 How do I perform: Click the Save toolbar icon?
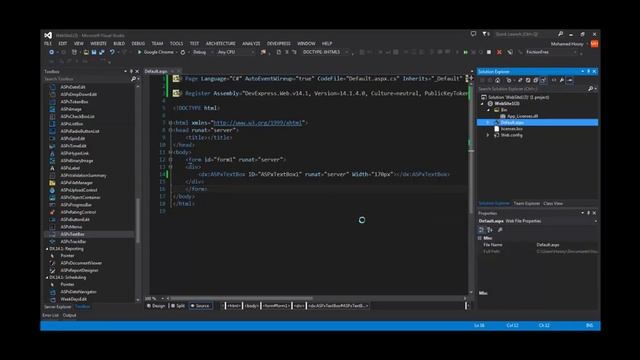(94, 52)
